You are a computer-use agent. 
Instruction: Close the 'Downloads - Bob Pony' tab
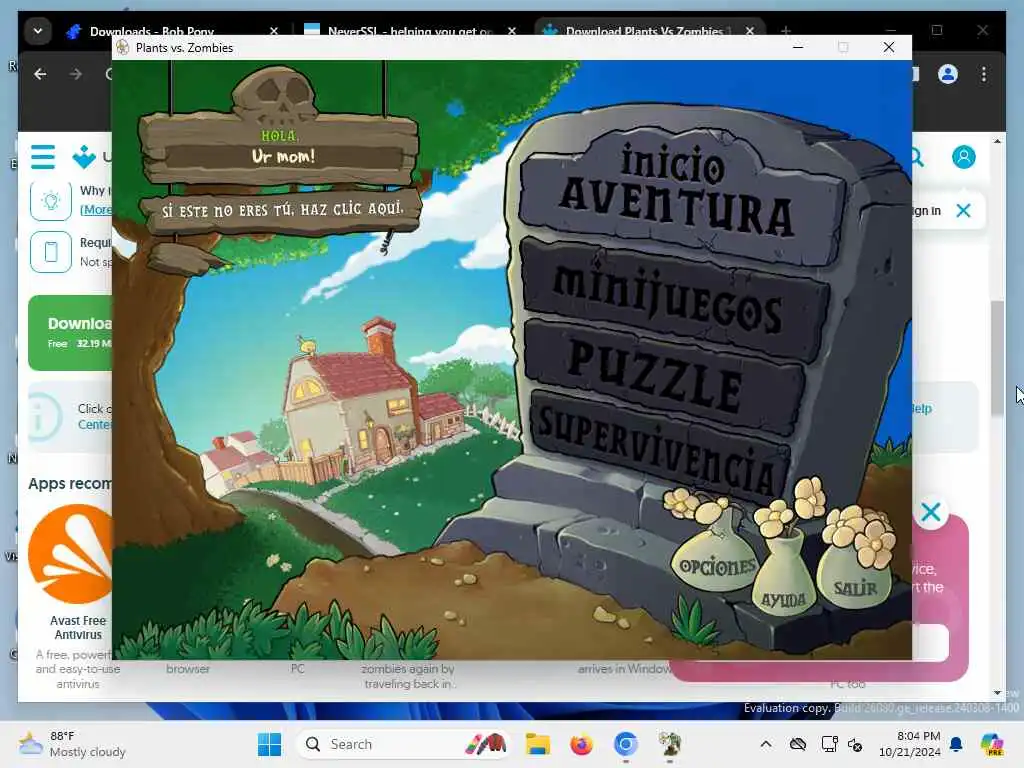tap(274, 31)
